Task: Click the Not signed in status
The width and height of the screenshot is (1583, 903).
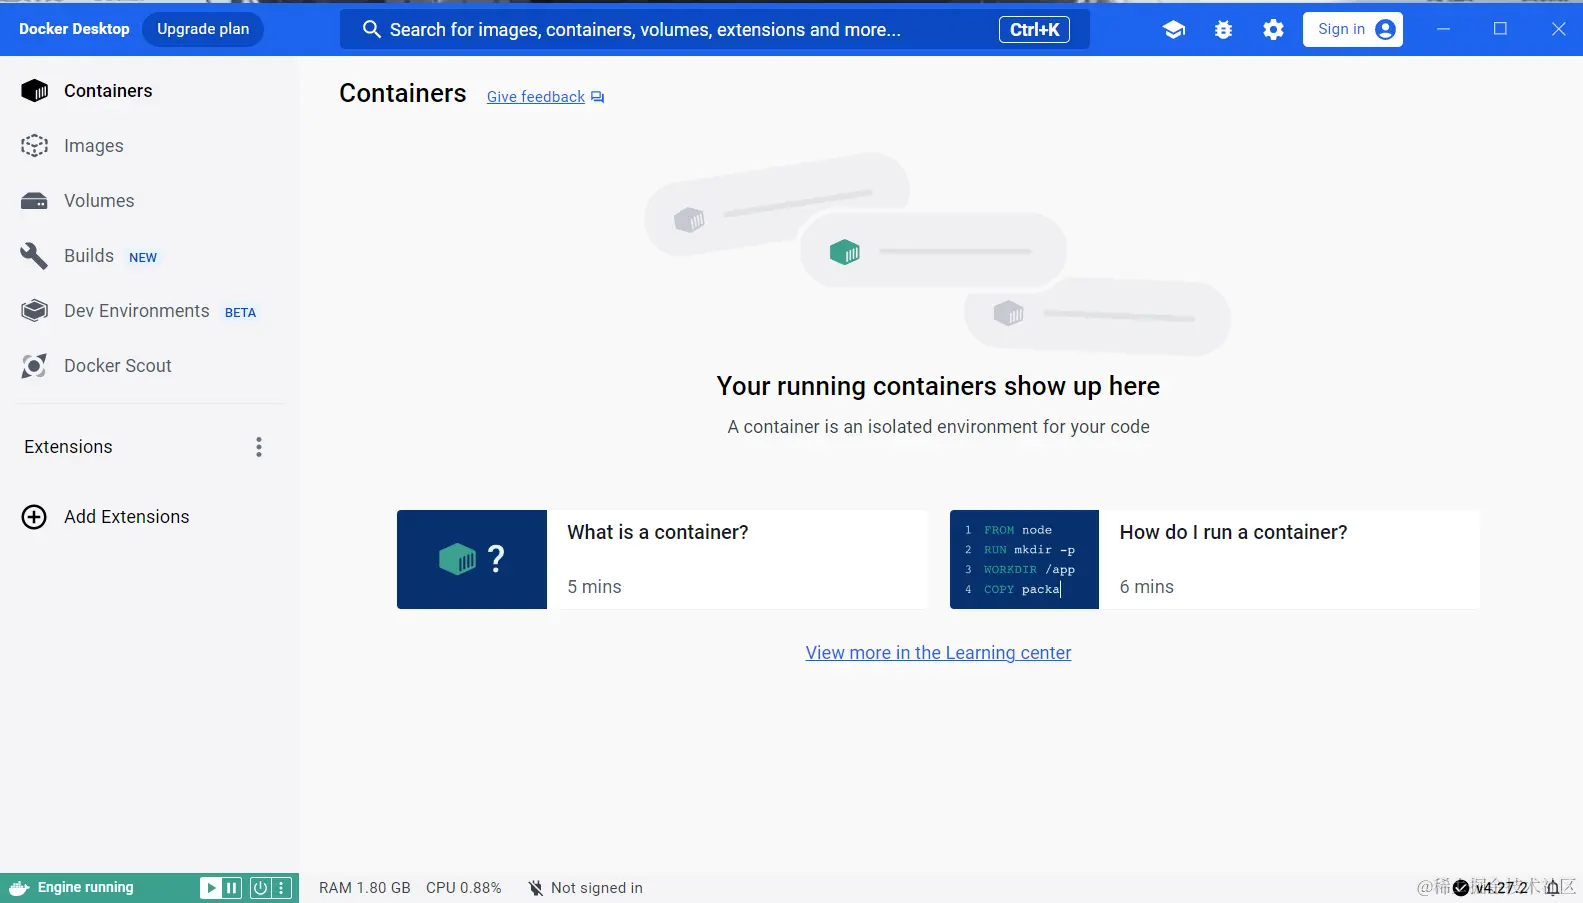Action: click(x=586, y=888)
